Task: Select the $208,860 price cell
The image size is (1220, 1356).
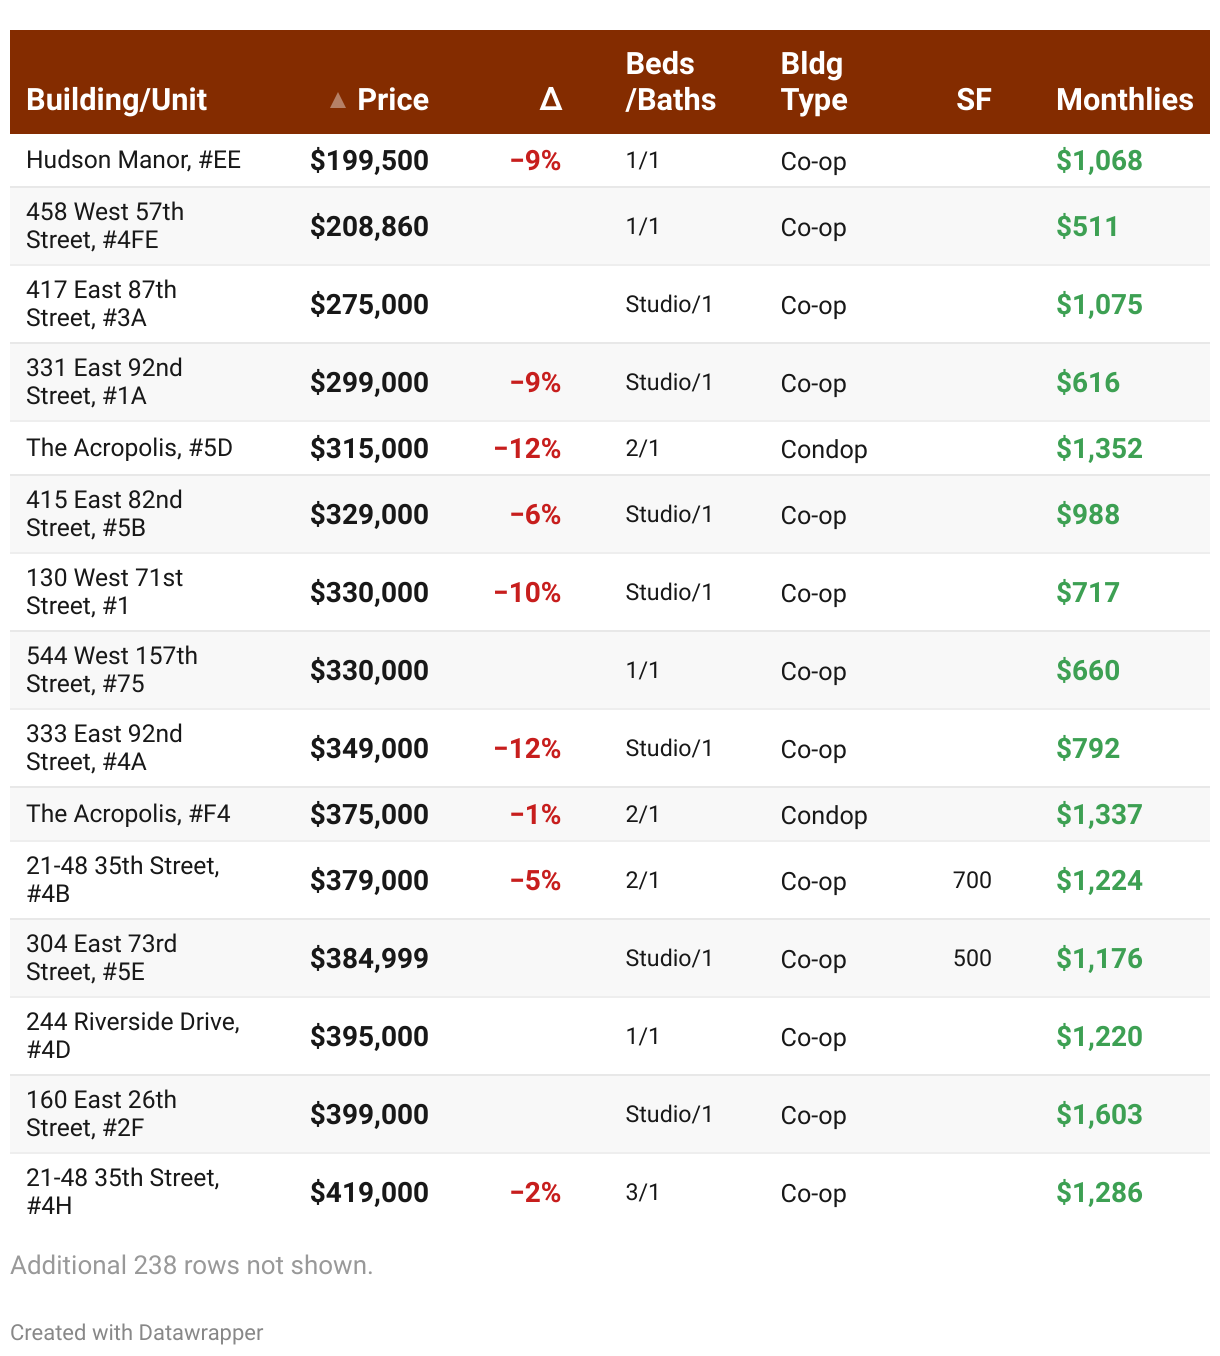Action: [x=369, y=227]
